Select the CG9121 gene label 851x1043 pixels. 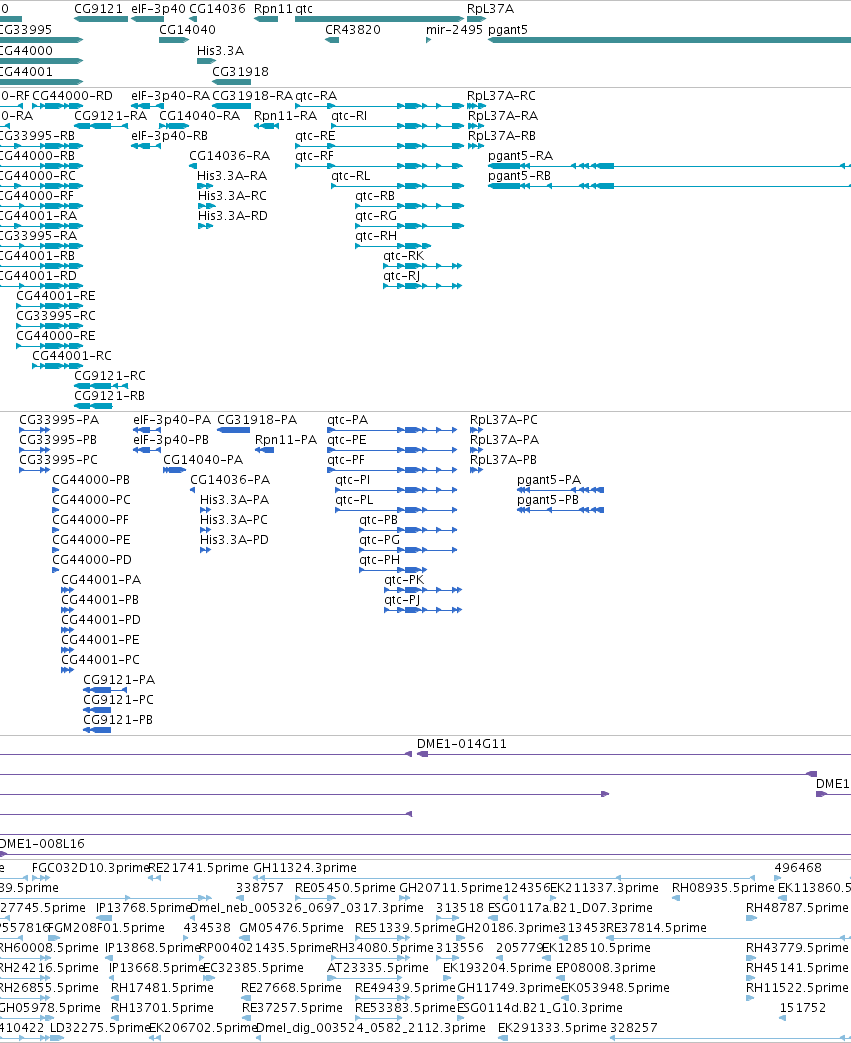pyautogui.click(x=98, y=9)
